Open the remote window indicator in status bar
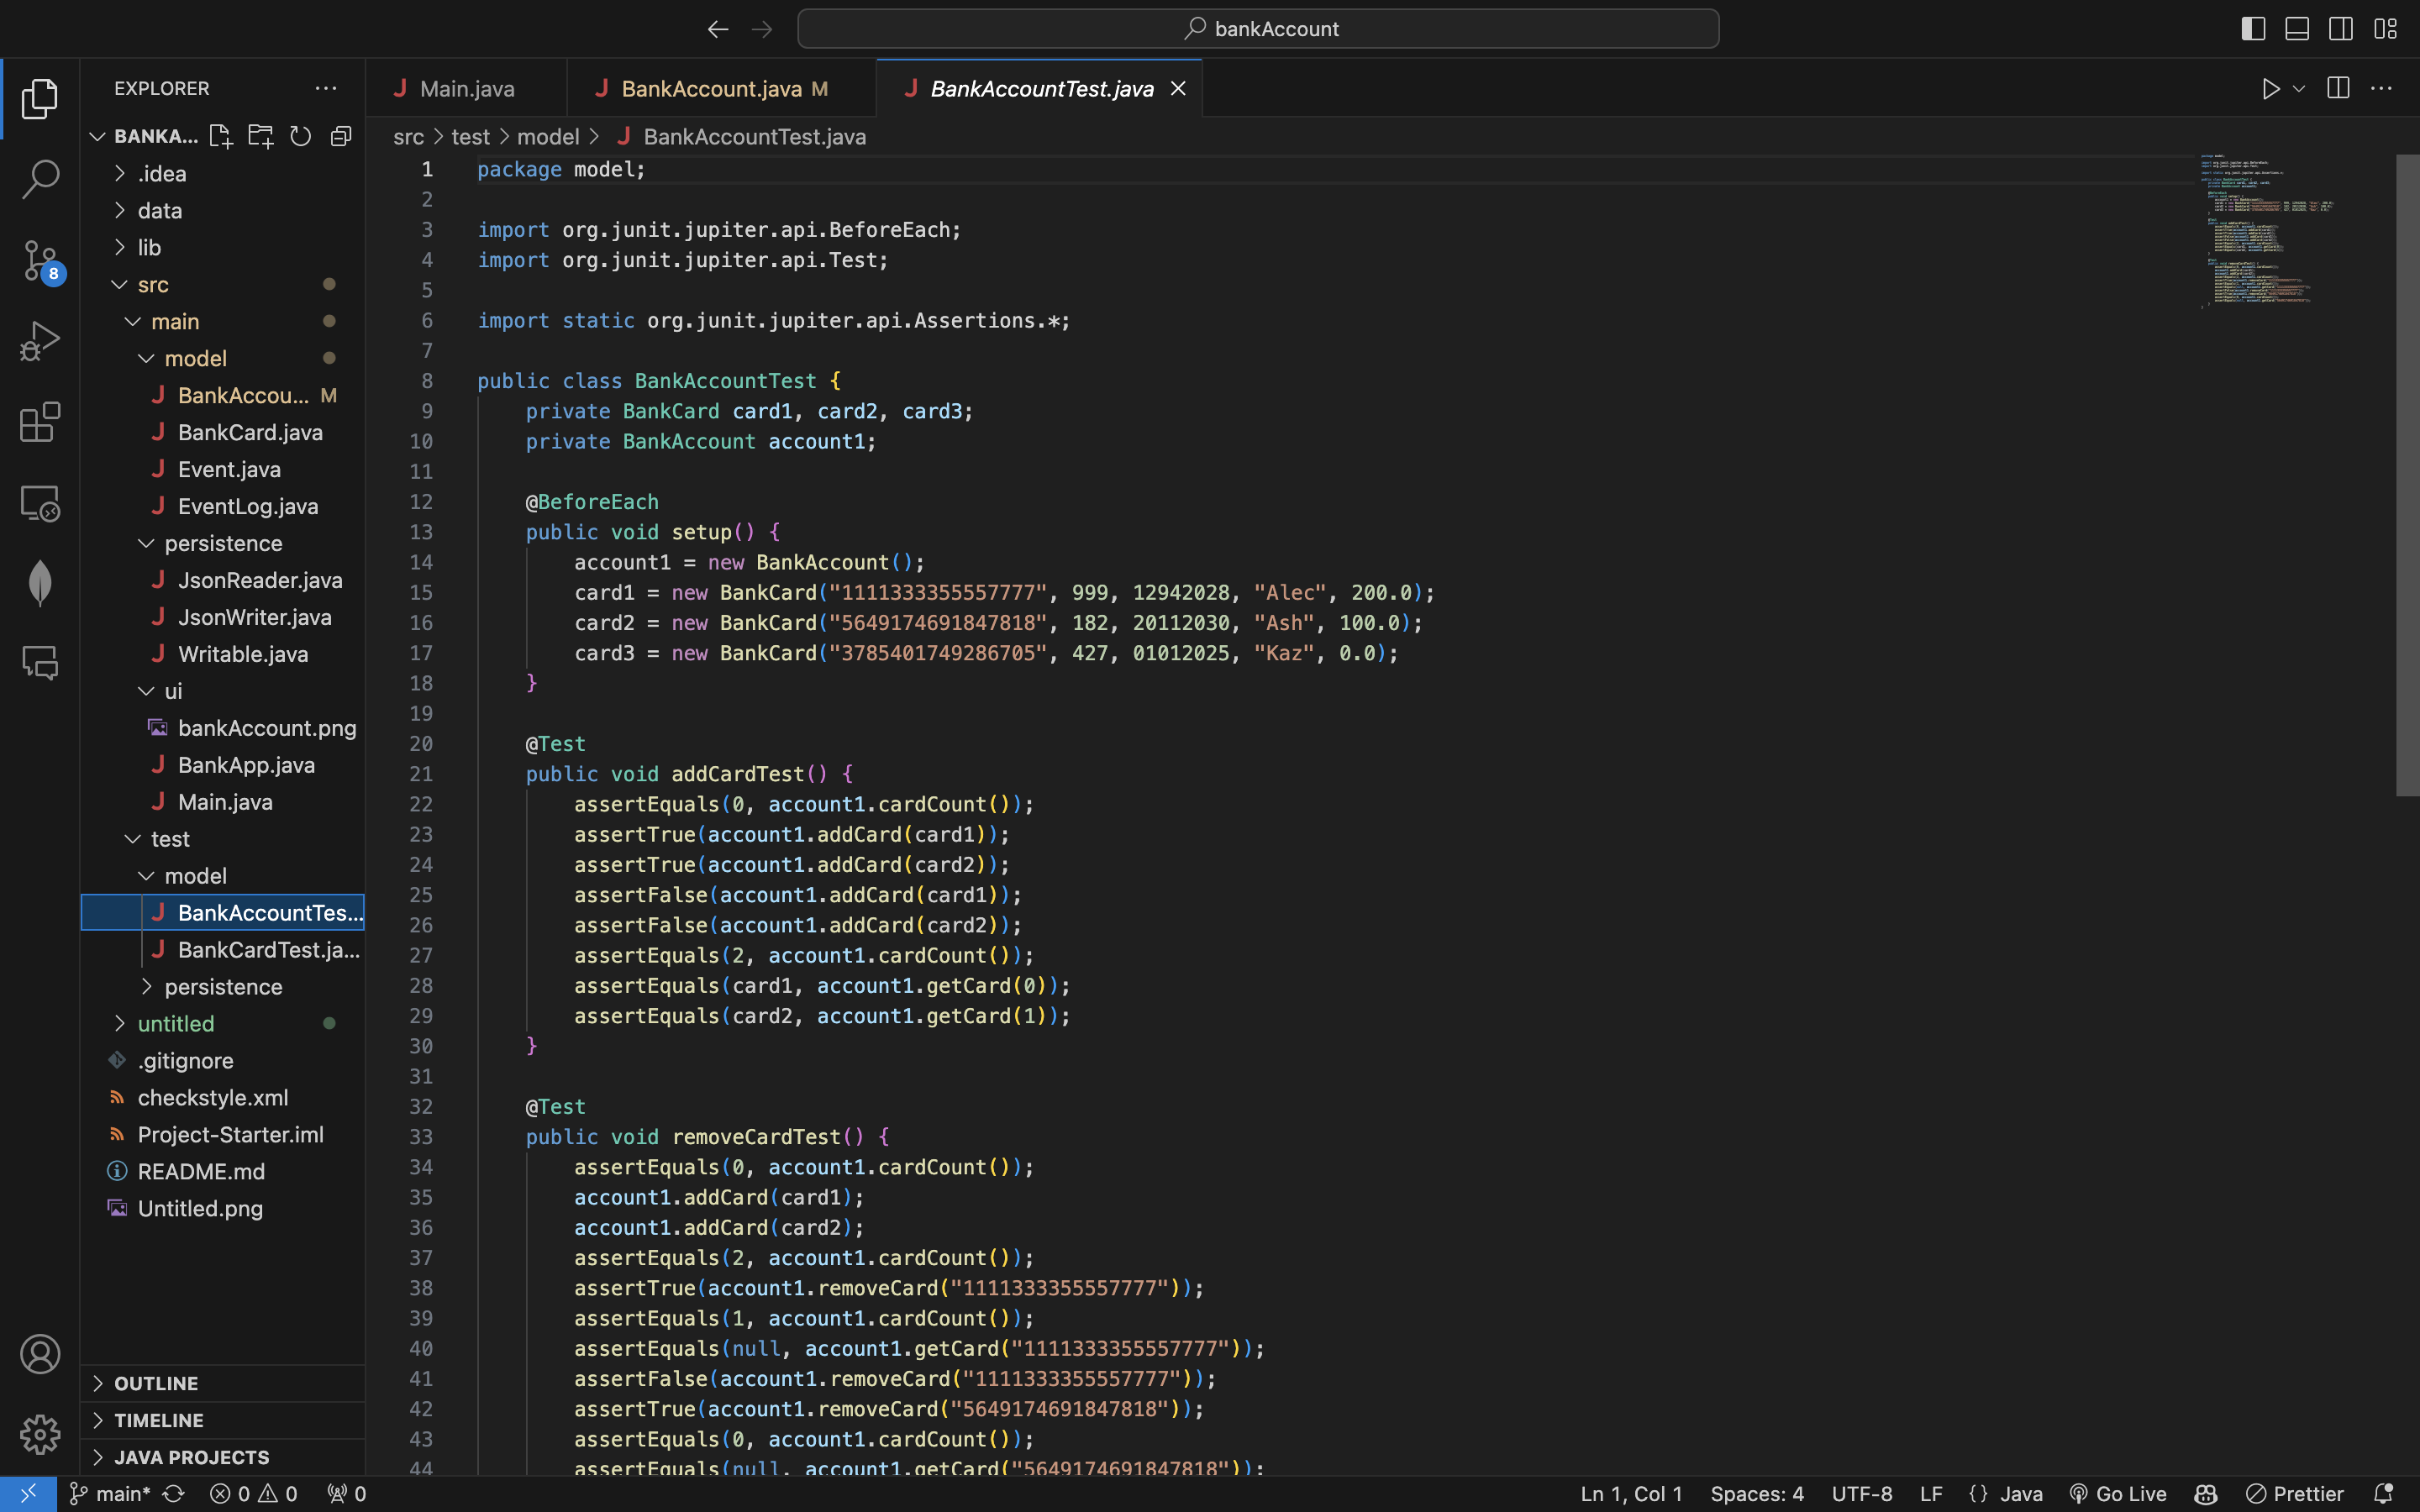The height and width of the screenshot is (1512, 2420). click(x=28, y=1494)
